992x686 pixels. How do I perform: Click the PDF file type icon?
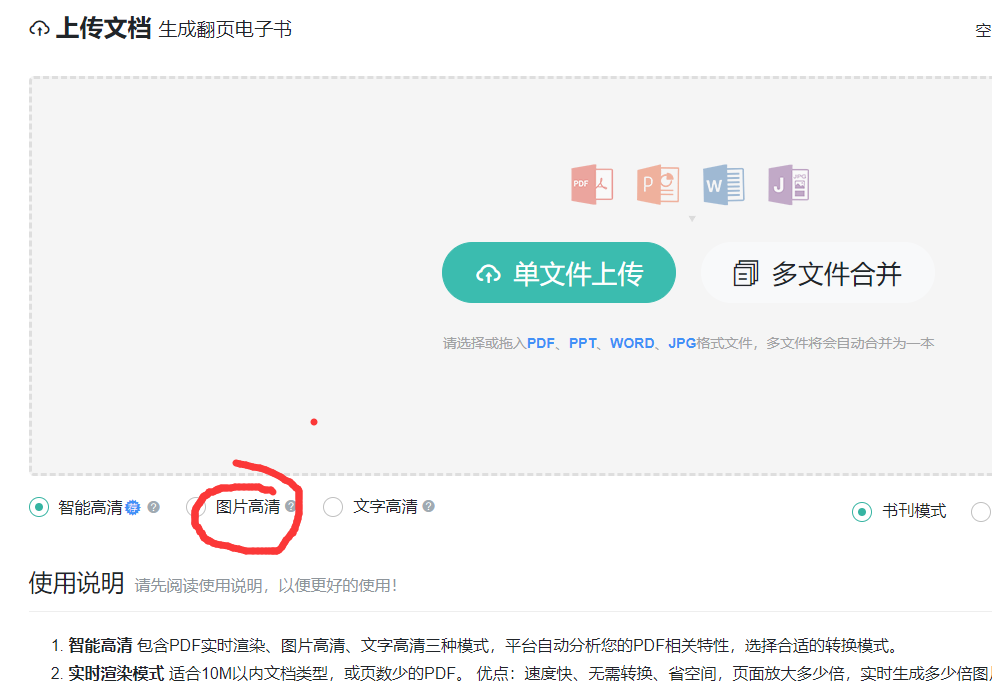(591, 185)
